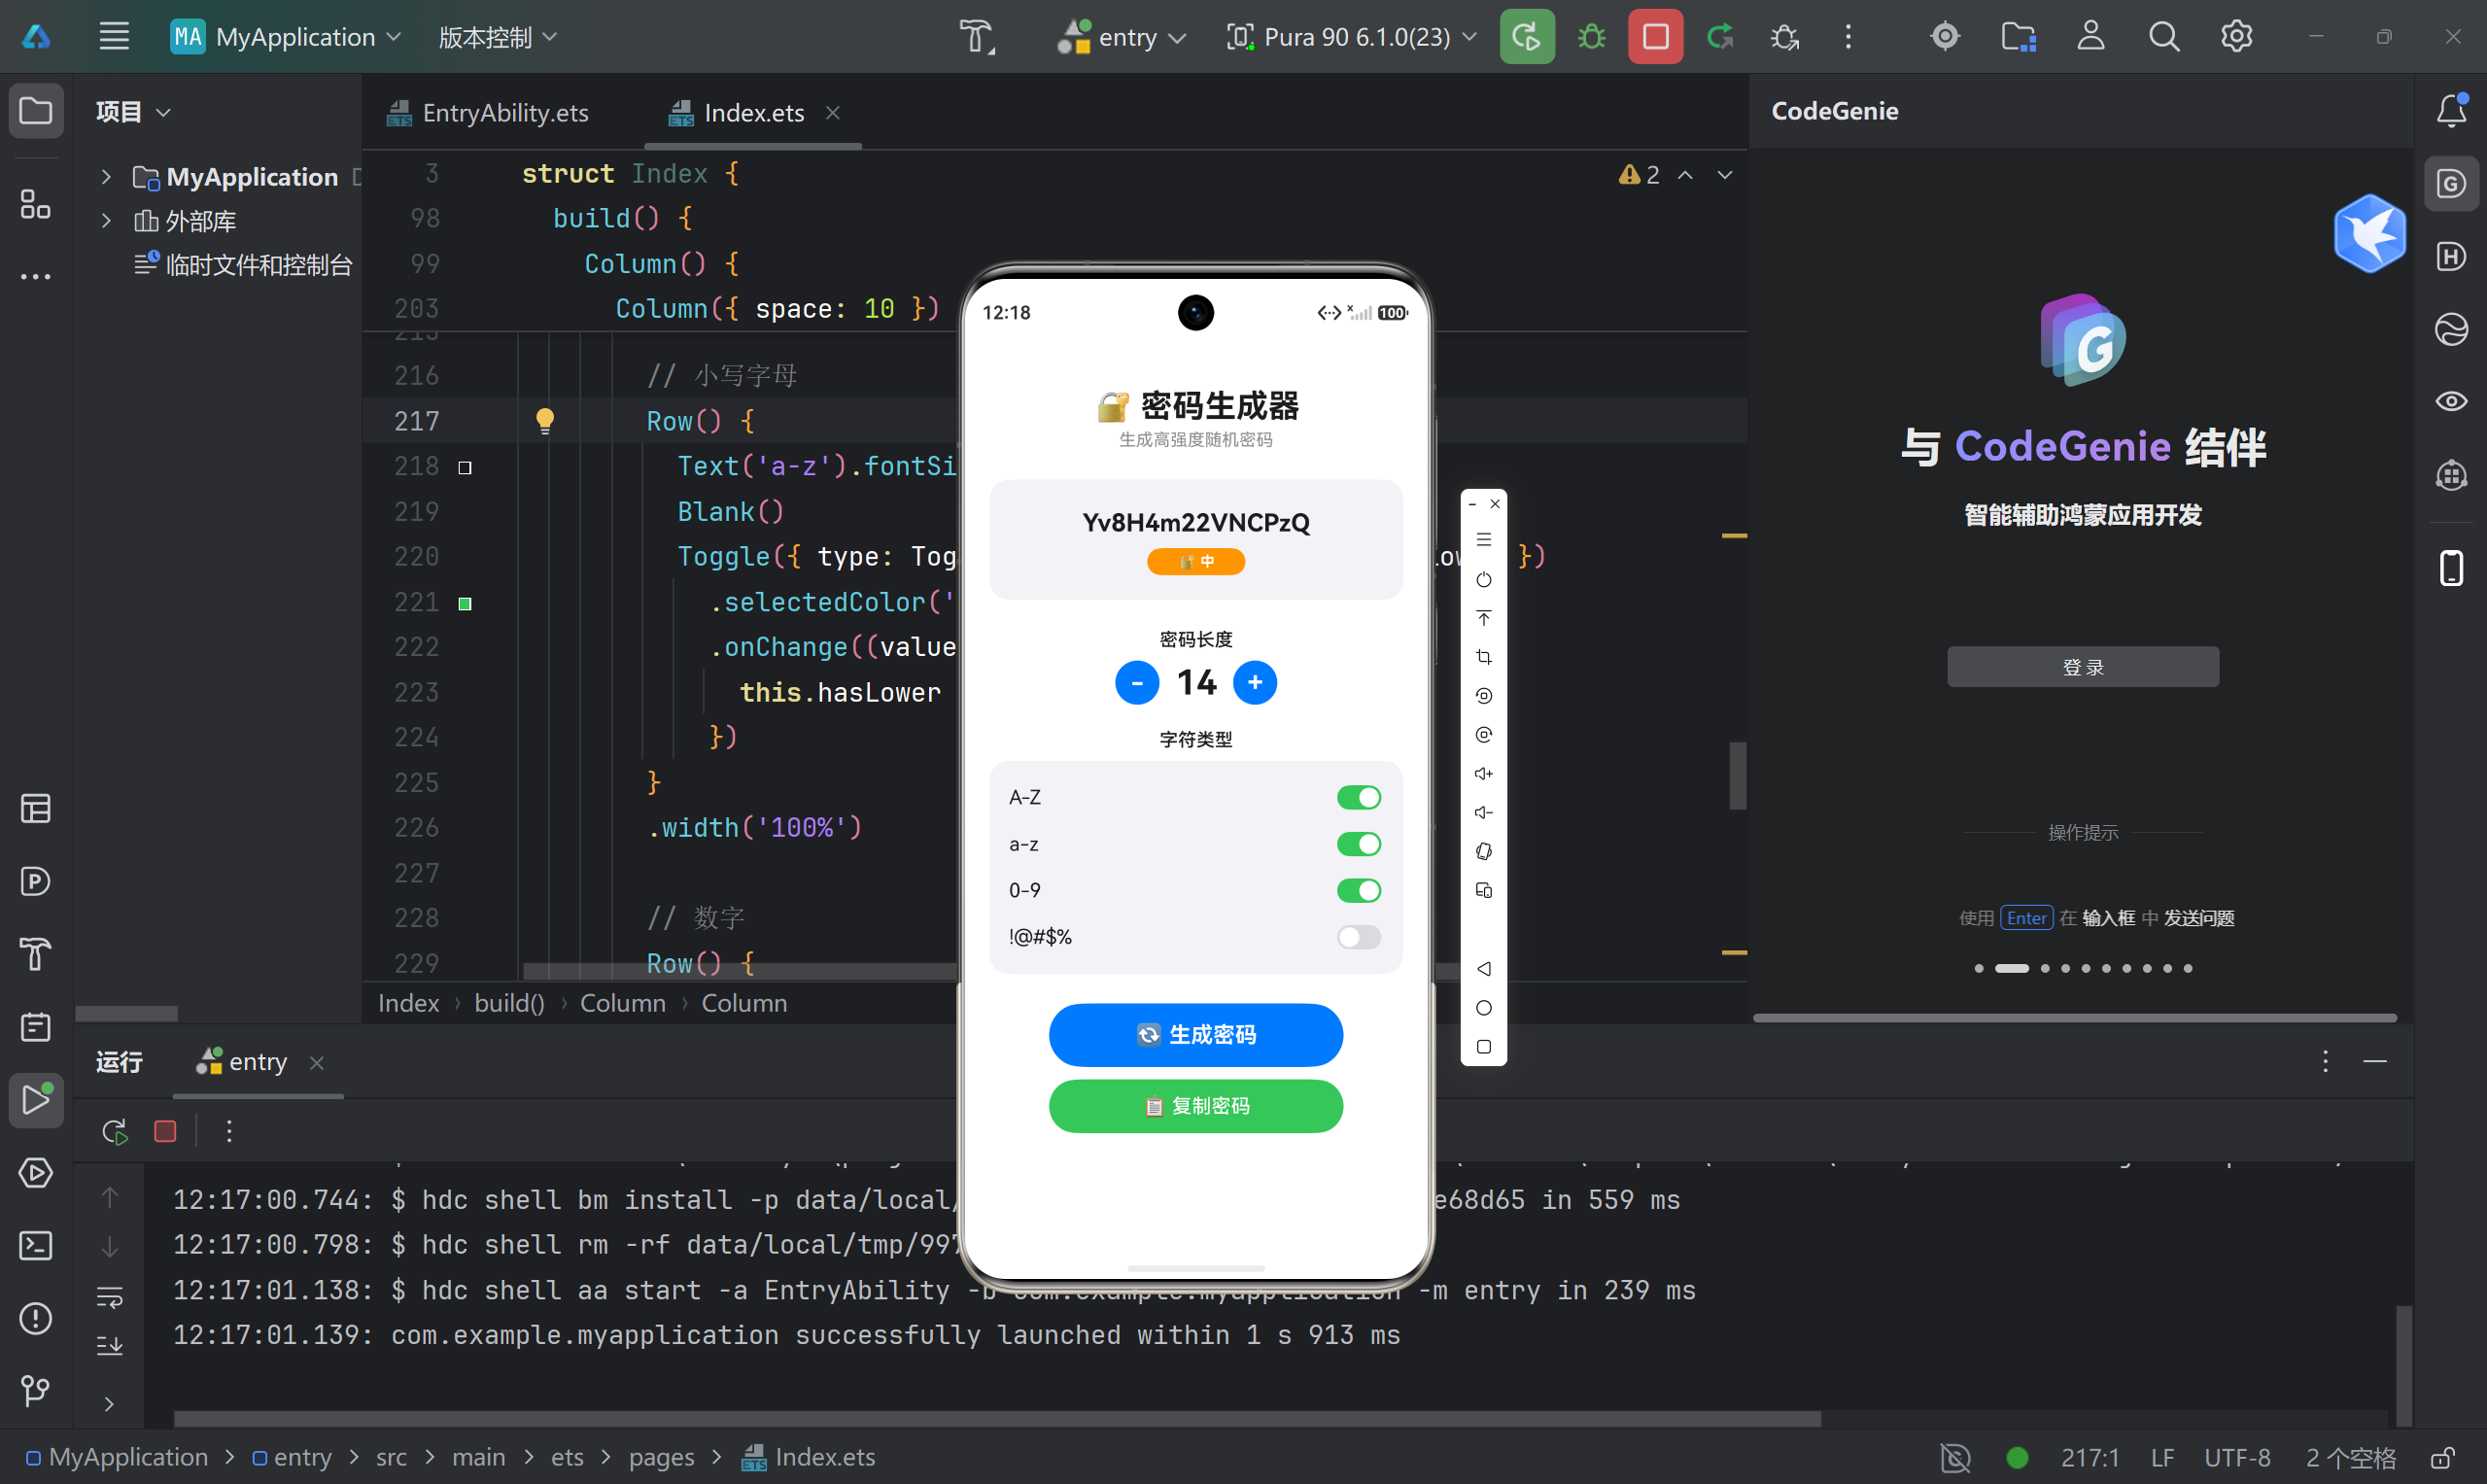Expand the 外部库 tree node
Image resolution: width=2487 pixels, height=1484 pixels.
[x=106, y=220]
